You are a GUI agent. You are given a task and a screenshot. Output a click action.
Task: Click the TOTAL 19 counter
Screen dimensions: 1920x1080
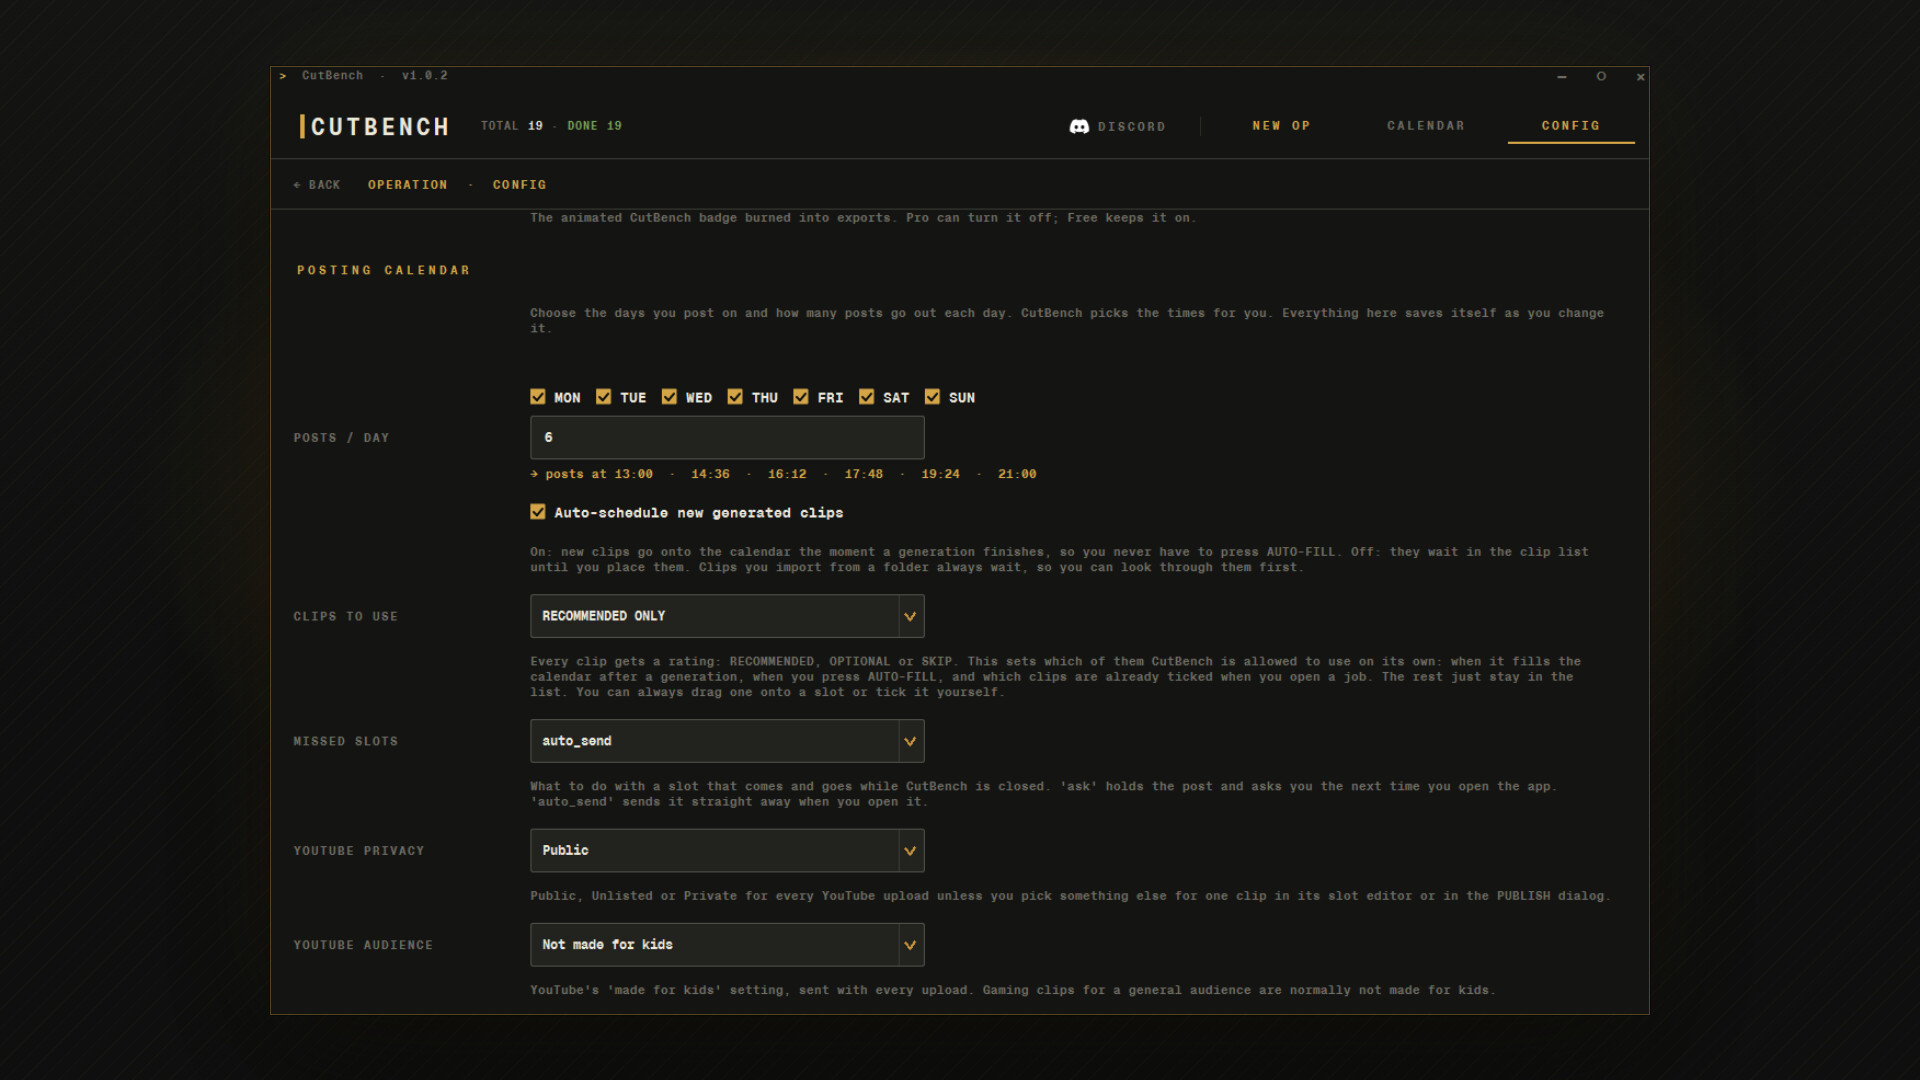[512, 126]
